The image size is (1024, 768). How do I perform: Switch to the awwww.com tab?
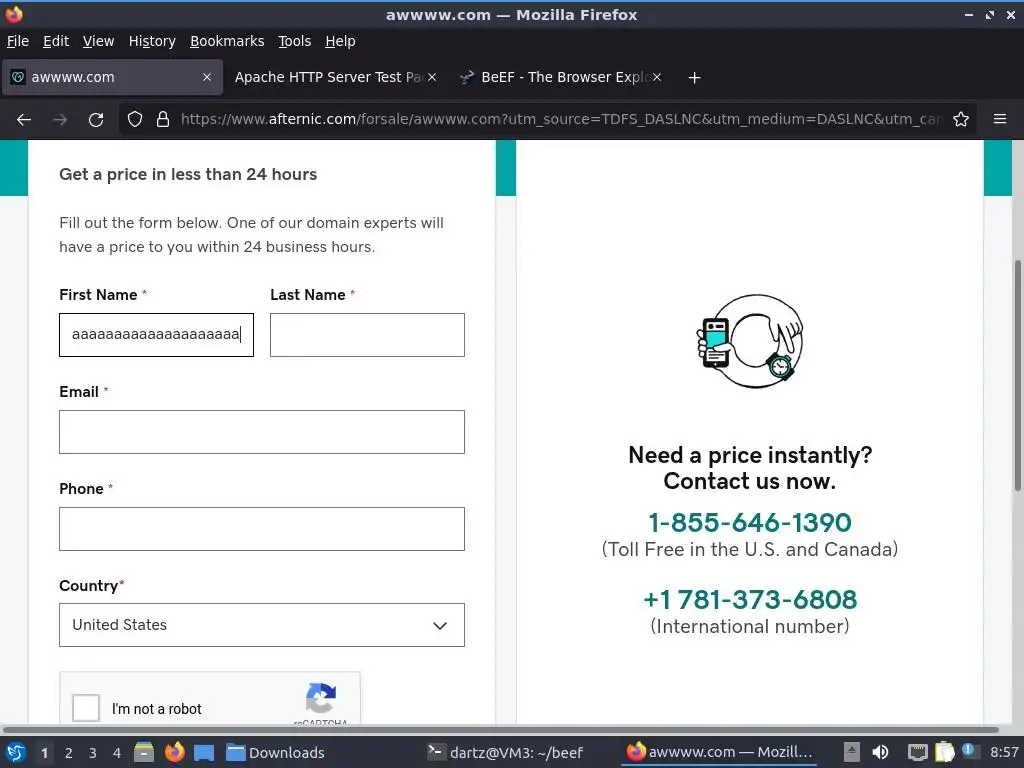[x=112, y=77]
